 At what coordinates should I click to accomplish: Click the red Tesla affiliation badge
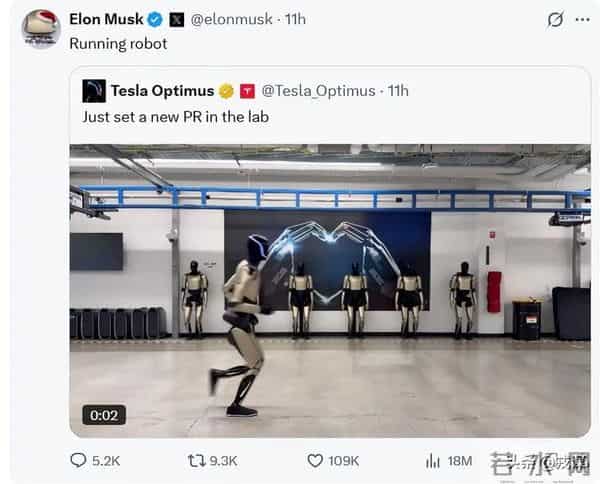(247, 91)
